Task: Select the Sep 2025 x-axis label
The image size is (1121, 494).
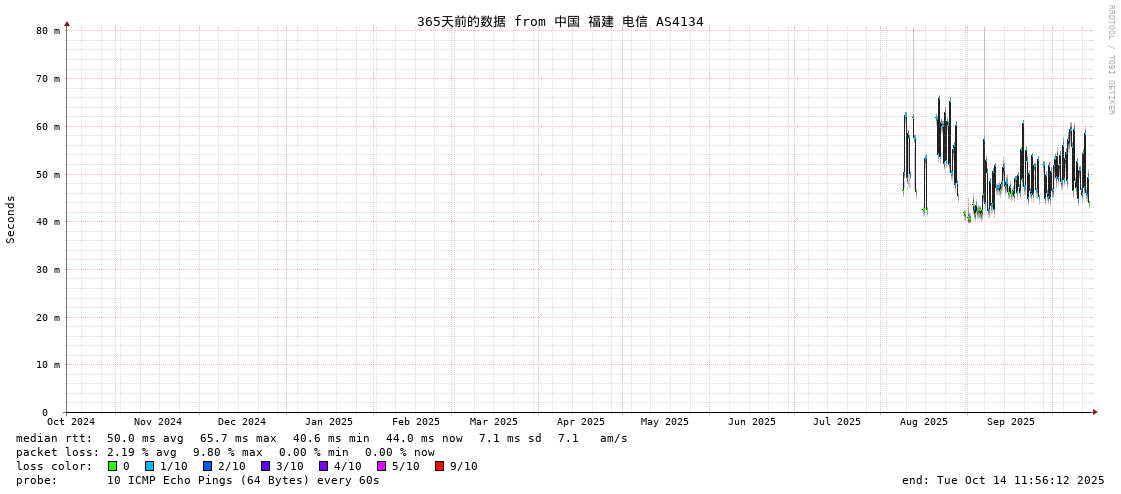Action: (x=1010, y=422)
